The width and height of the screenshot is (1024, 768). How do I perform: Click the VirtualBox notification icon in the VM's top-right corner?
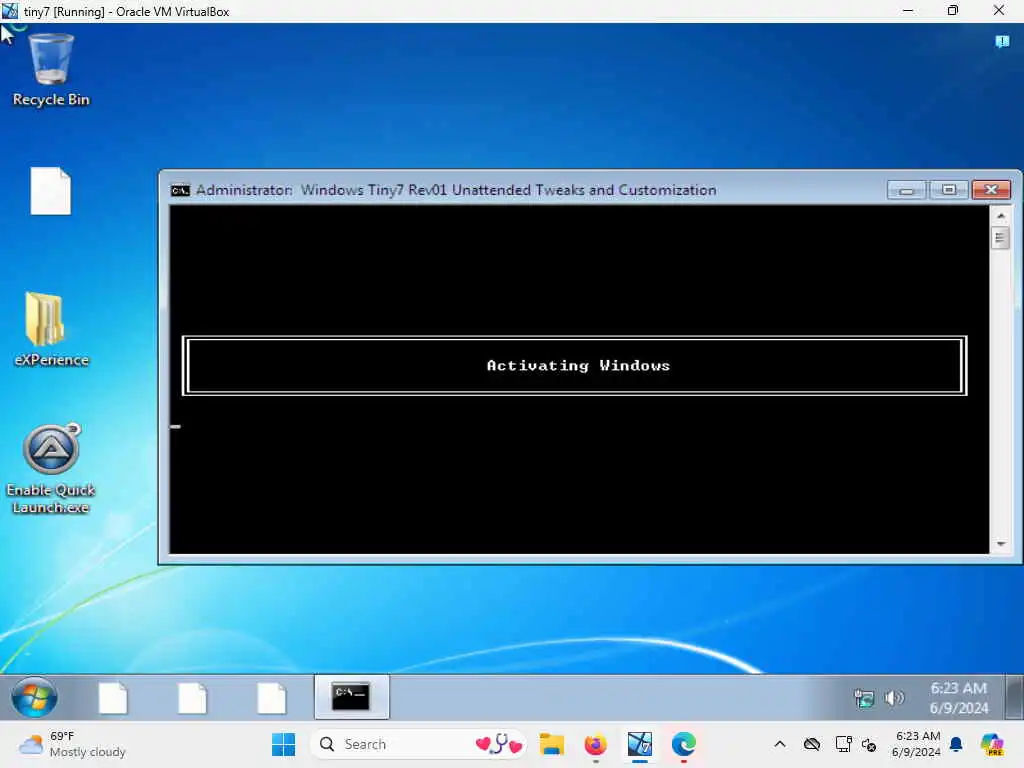click(1002, 42)
